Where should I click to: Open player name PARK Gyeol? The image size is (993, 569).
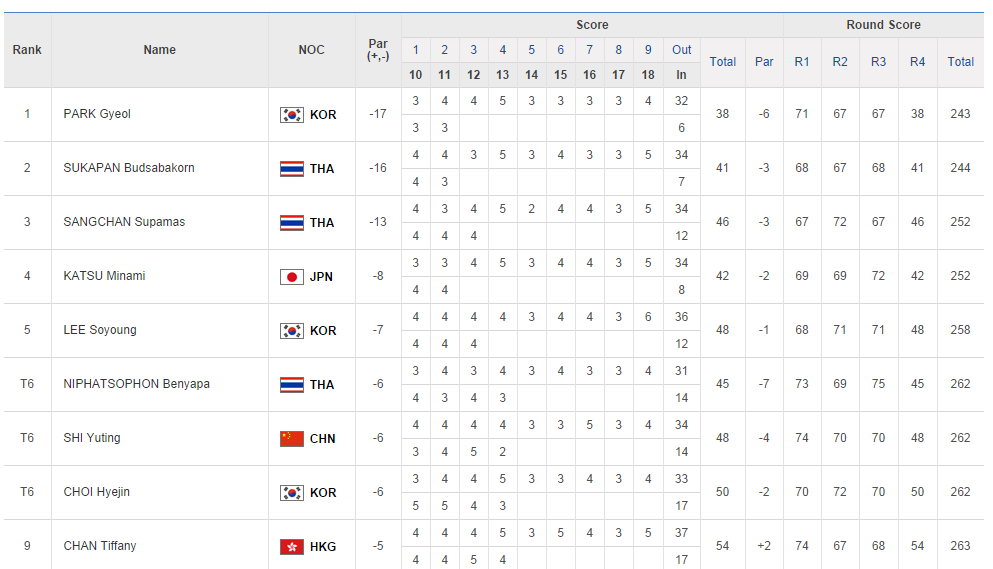(x=97, y=114)
